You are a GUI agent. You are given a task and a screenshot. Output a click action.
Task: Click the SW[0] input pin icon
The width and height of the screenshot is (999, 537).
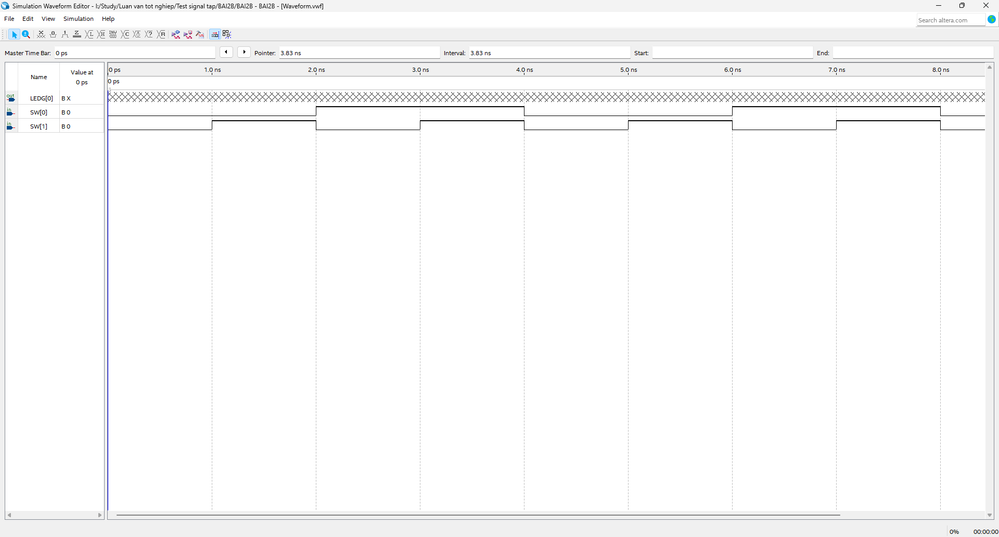pyautogui.click(x=10, y=112)
